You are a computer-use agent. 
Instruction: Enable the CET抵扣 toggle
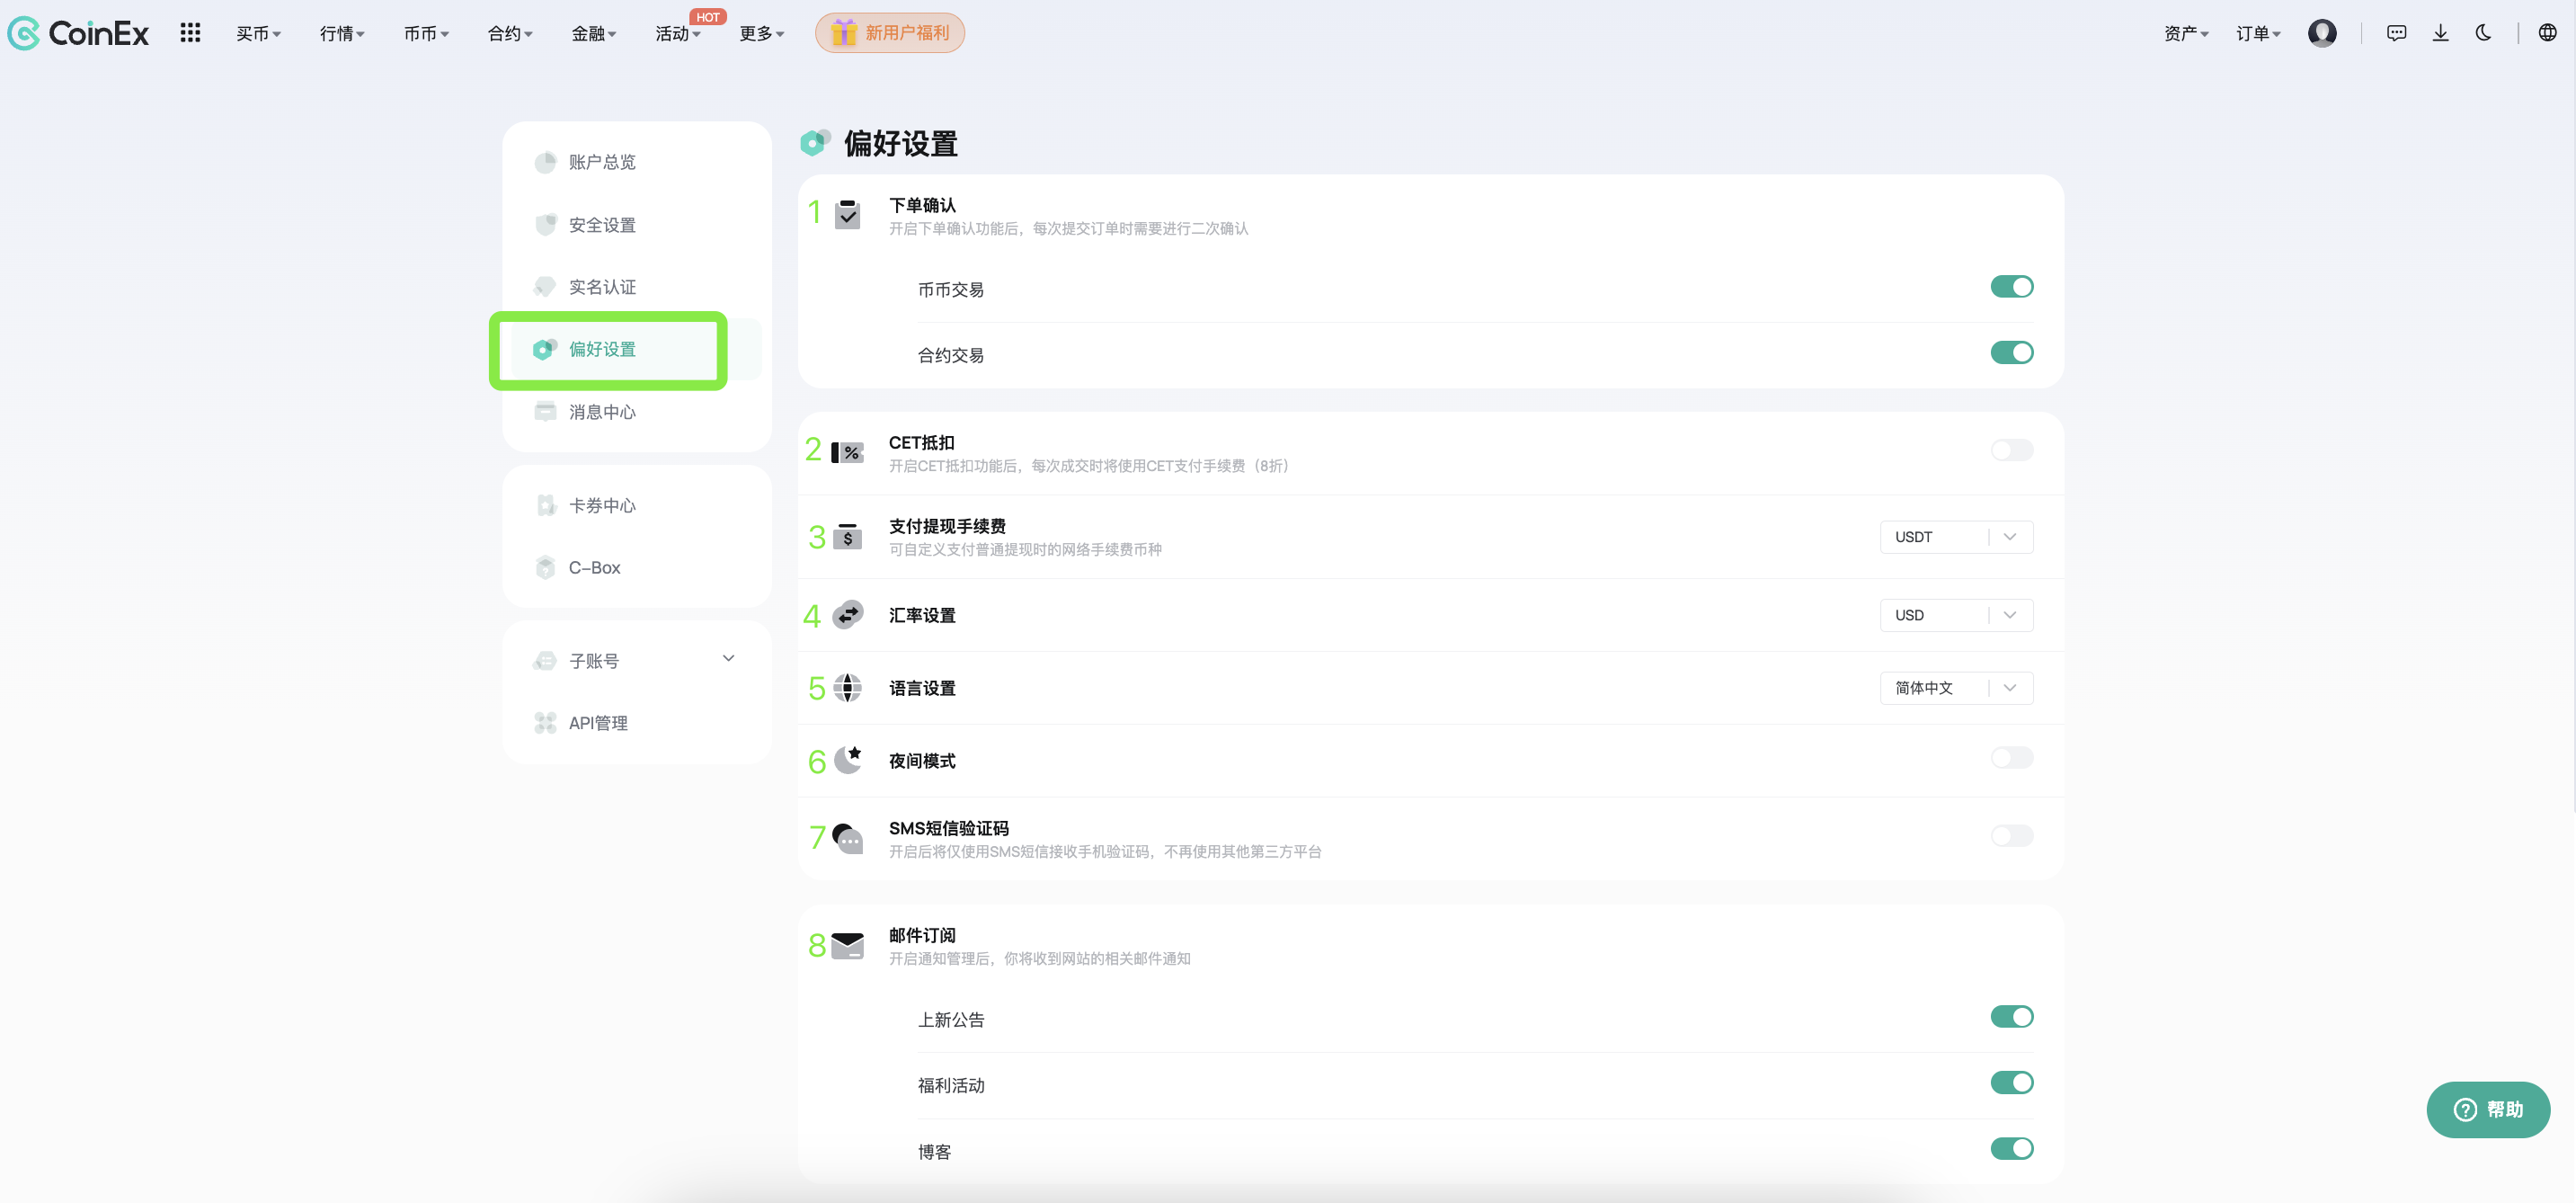[2011, 450]
